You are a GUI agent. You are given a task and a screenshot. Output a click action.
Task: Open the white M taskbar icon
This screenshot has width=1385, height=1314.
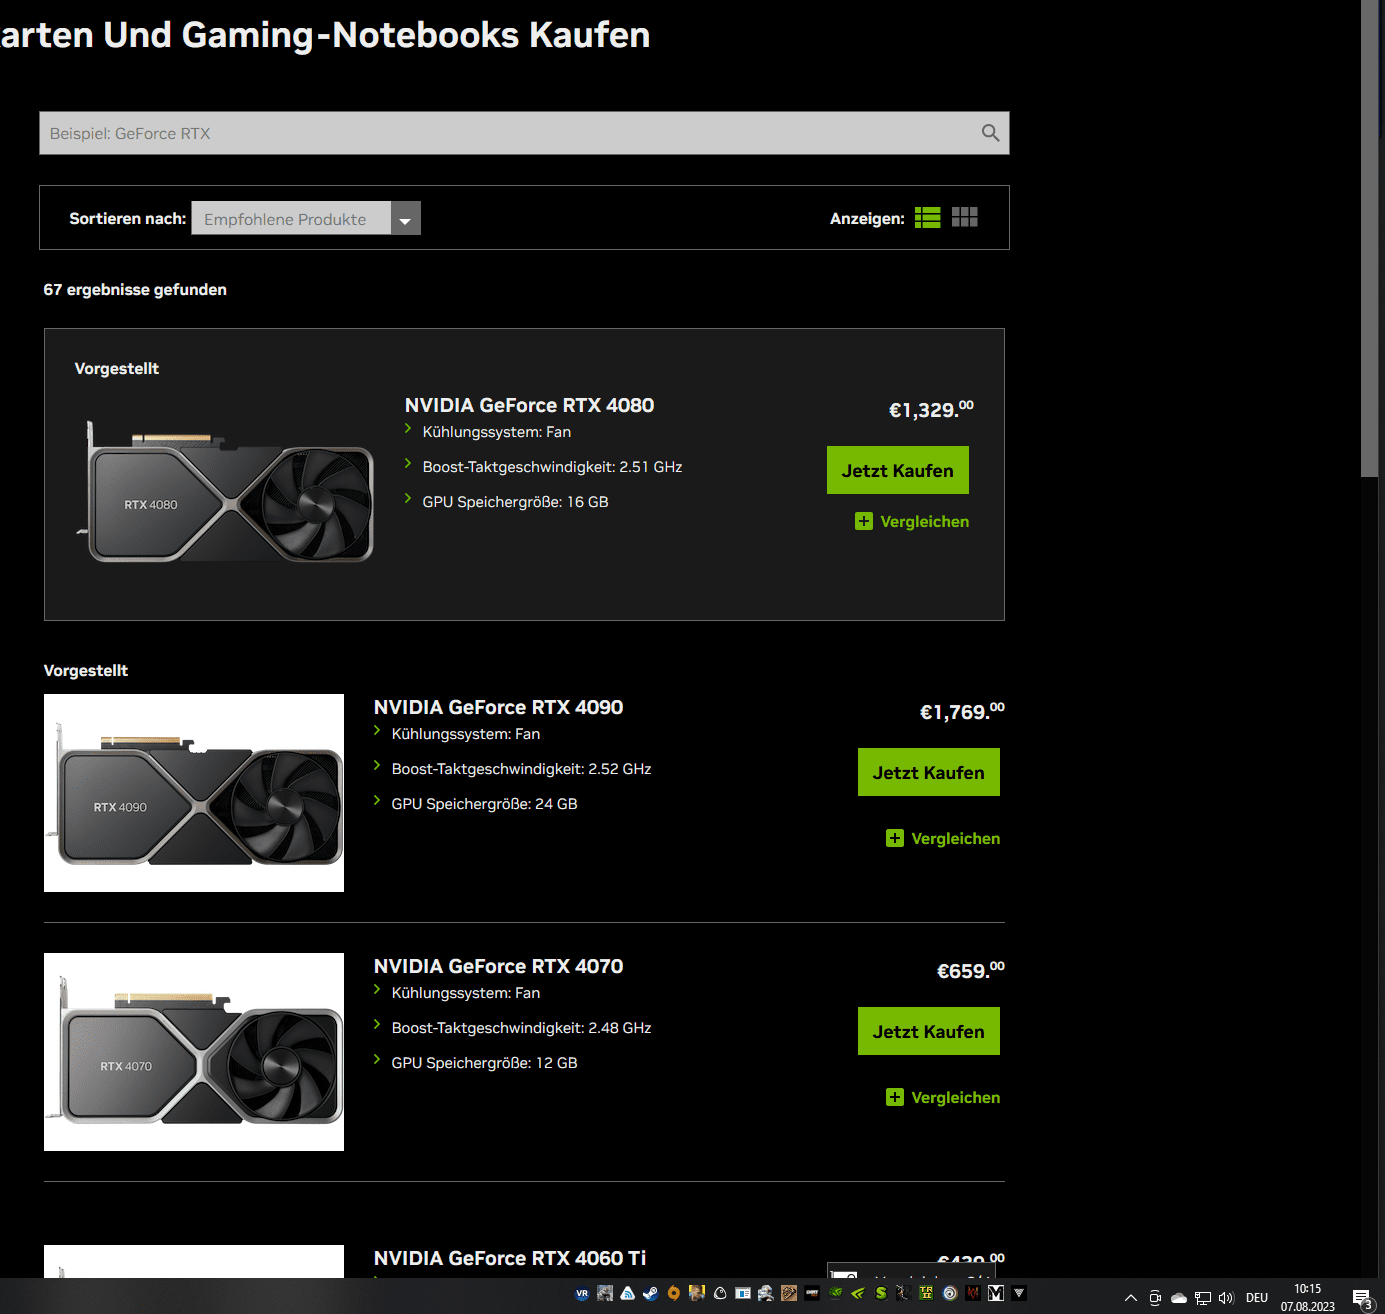[x=996, y=1293]
